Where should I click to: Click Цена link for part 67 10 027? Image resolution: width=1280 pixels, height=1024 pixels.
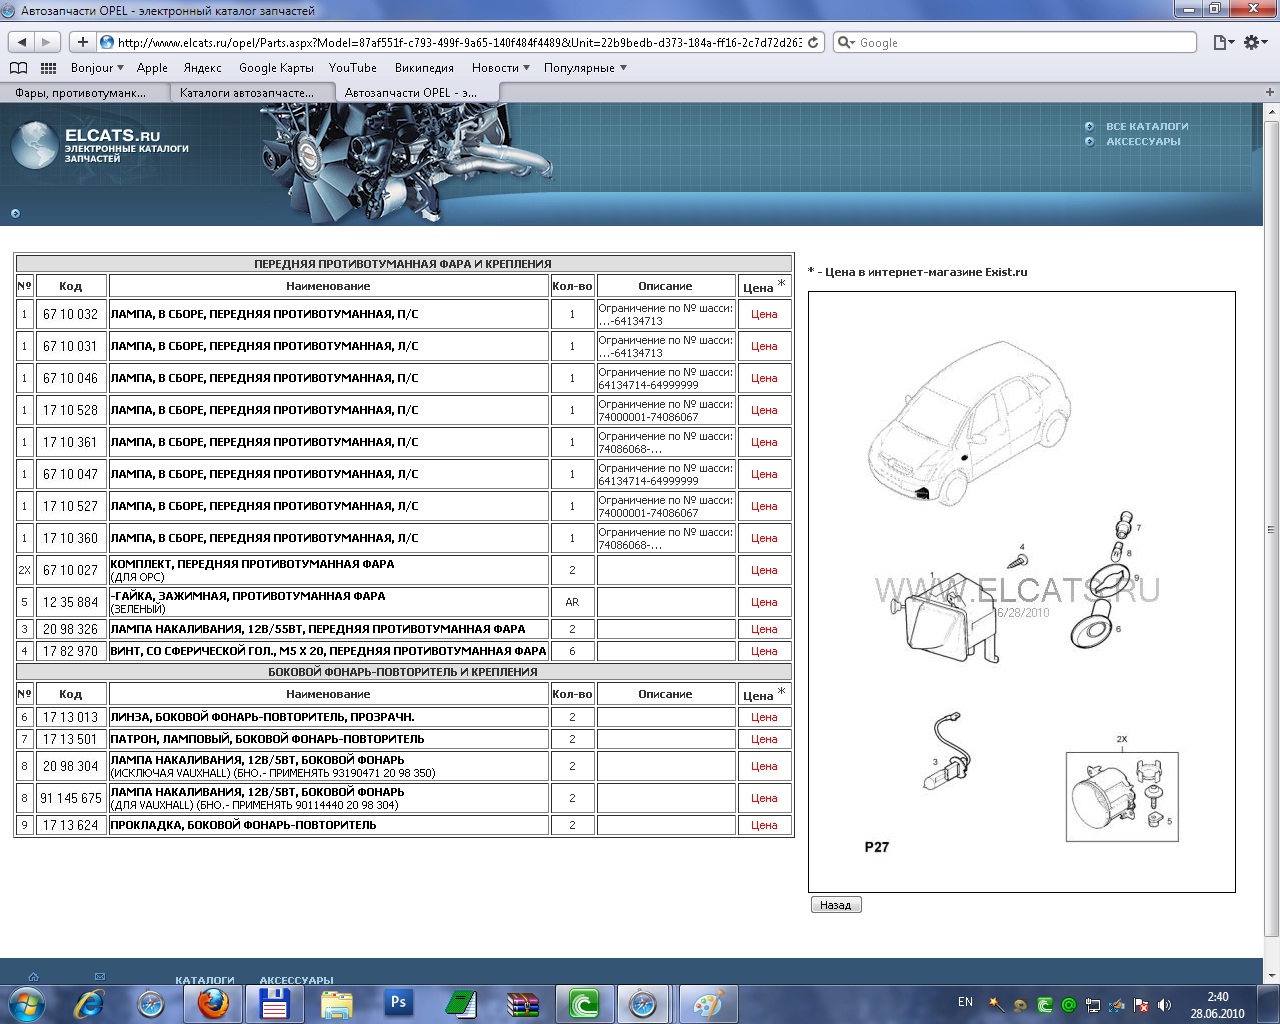(x=764, y=570)
